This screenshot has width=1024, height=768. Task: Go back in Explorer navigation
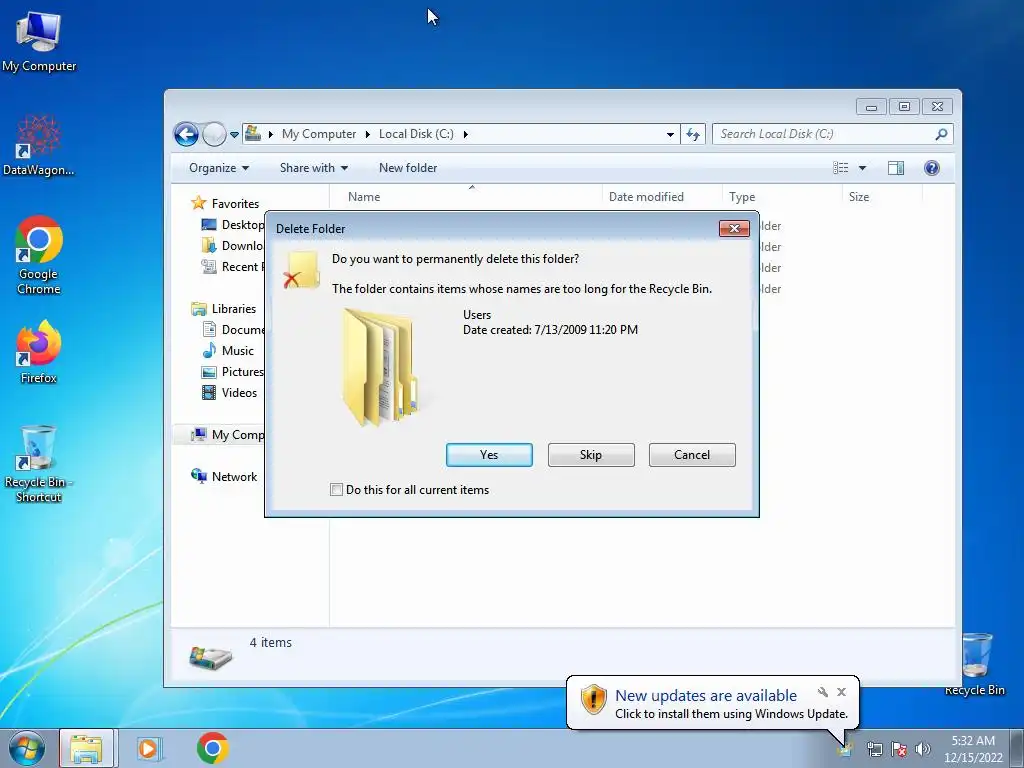[x=186, y=135]
